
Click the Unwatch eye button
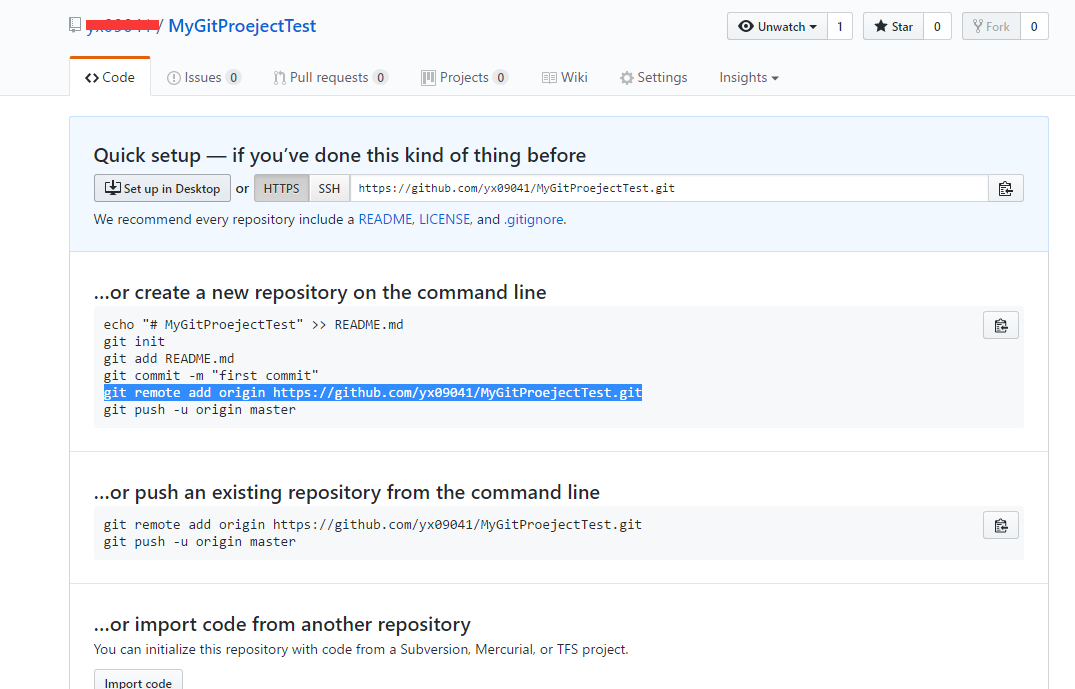tap(777, 27)
